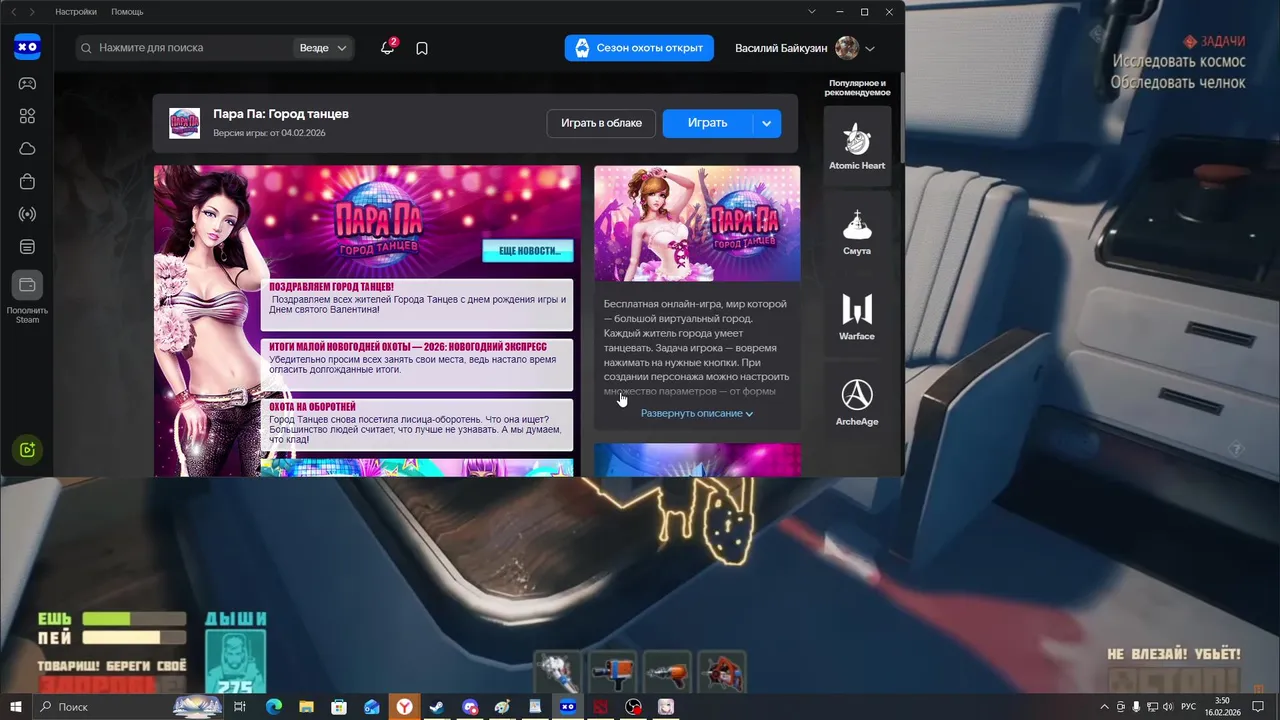Open ArcheAge in recommended list

coord(857,402)
